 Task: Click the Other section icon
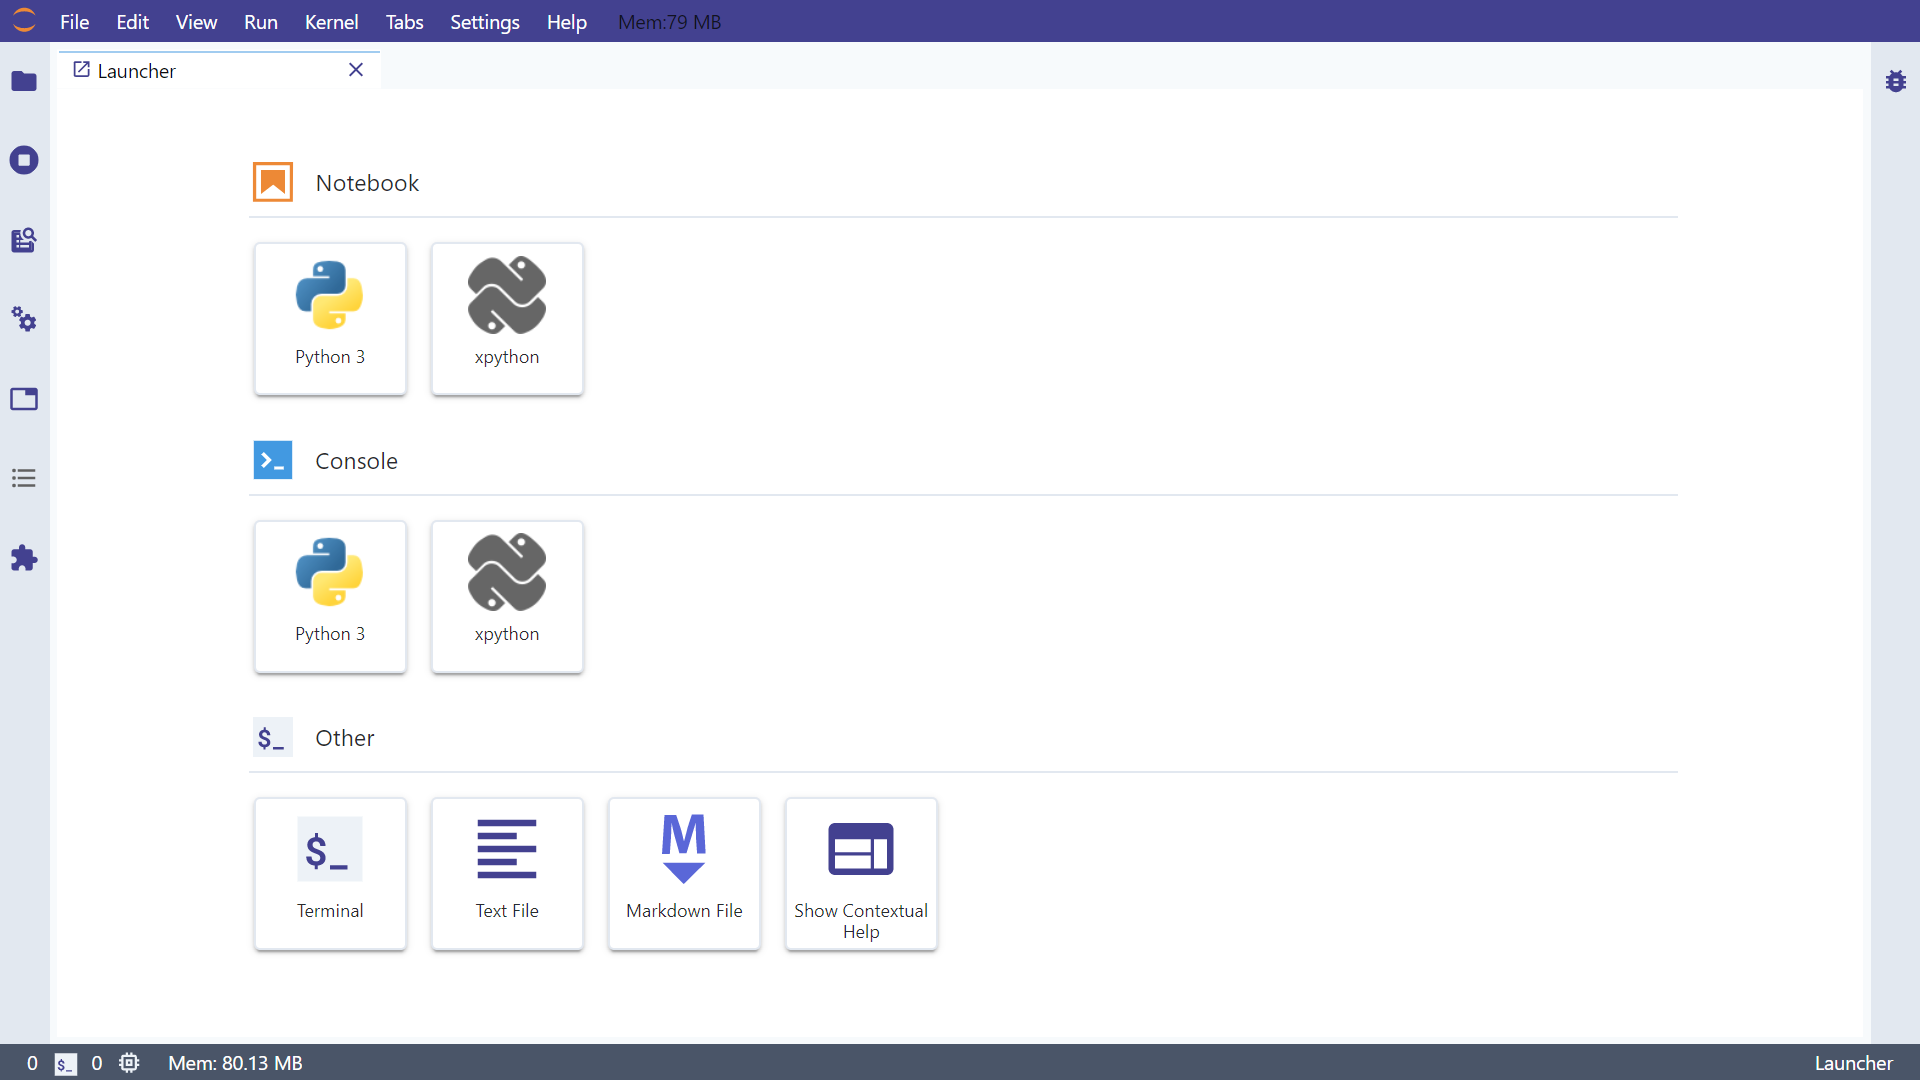click(x=273, y=738)
